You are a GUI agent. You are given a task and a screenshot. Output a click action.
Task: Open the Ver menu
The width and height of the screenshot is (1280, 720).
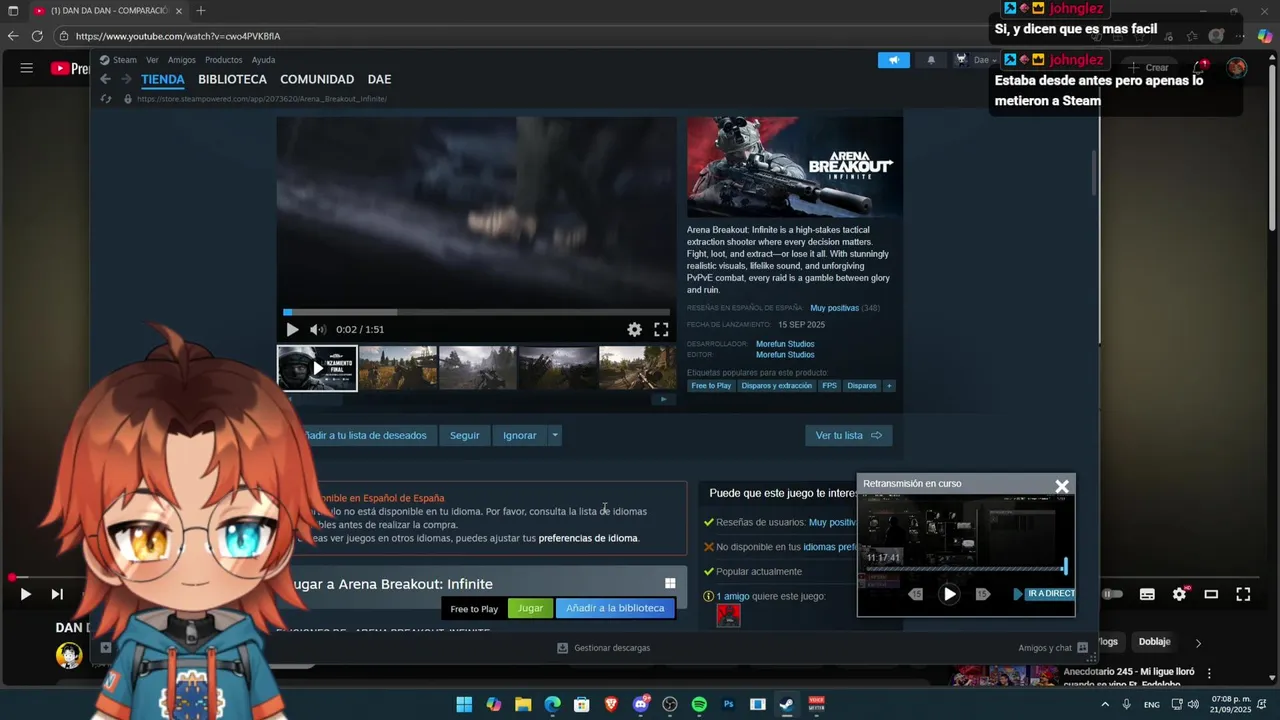pyautogui.click(x=152, y=60)
